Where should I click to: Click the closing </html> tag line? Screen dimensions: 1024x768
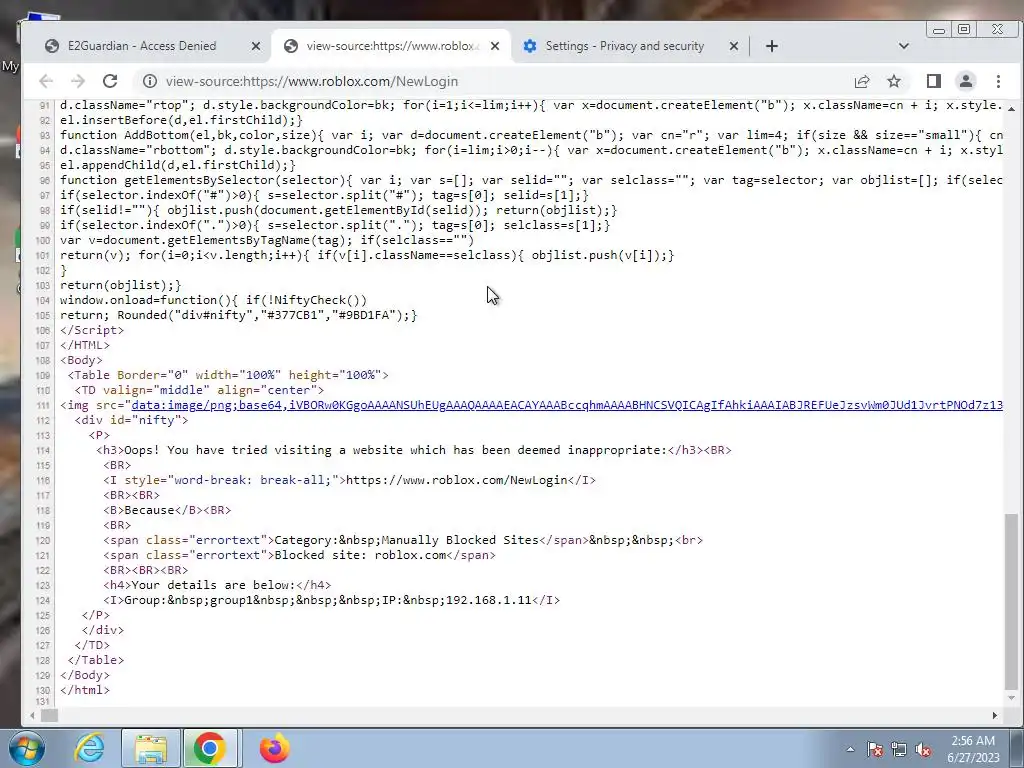click(x=85, y=690)
